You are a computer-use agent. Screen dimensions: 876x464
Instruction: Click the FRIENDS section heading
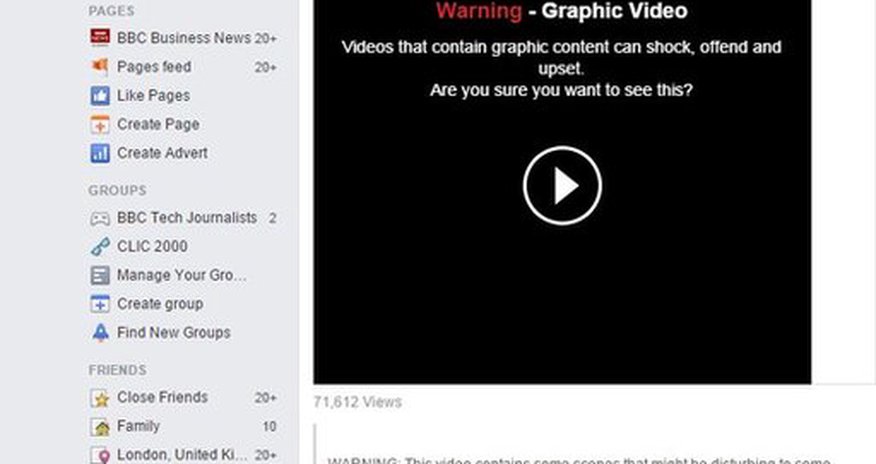(117, 370)
